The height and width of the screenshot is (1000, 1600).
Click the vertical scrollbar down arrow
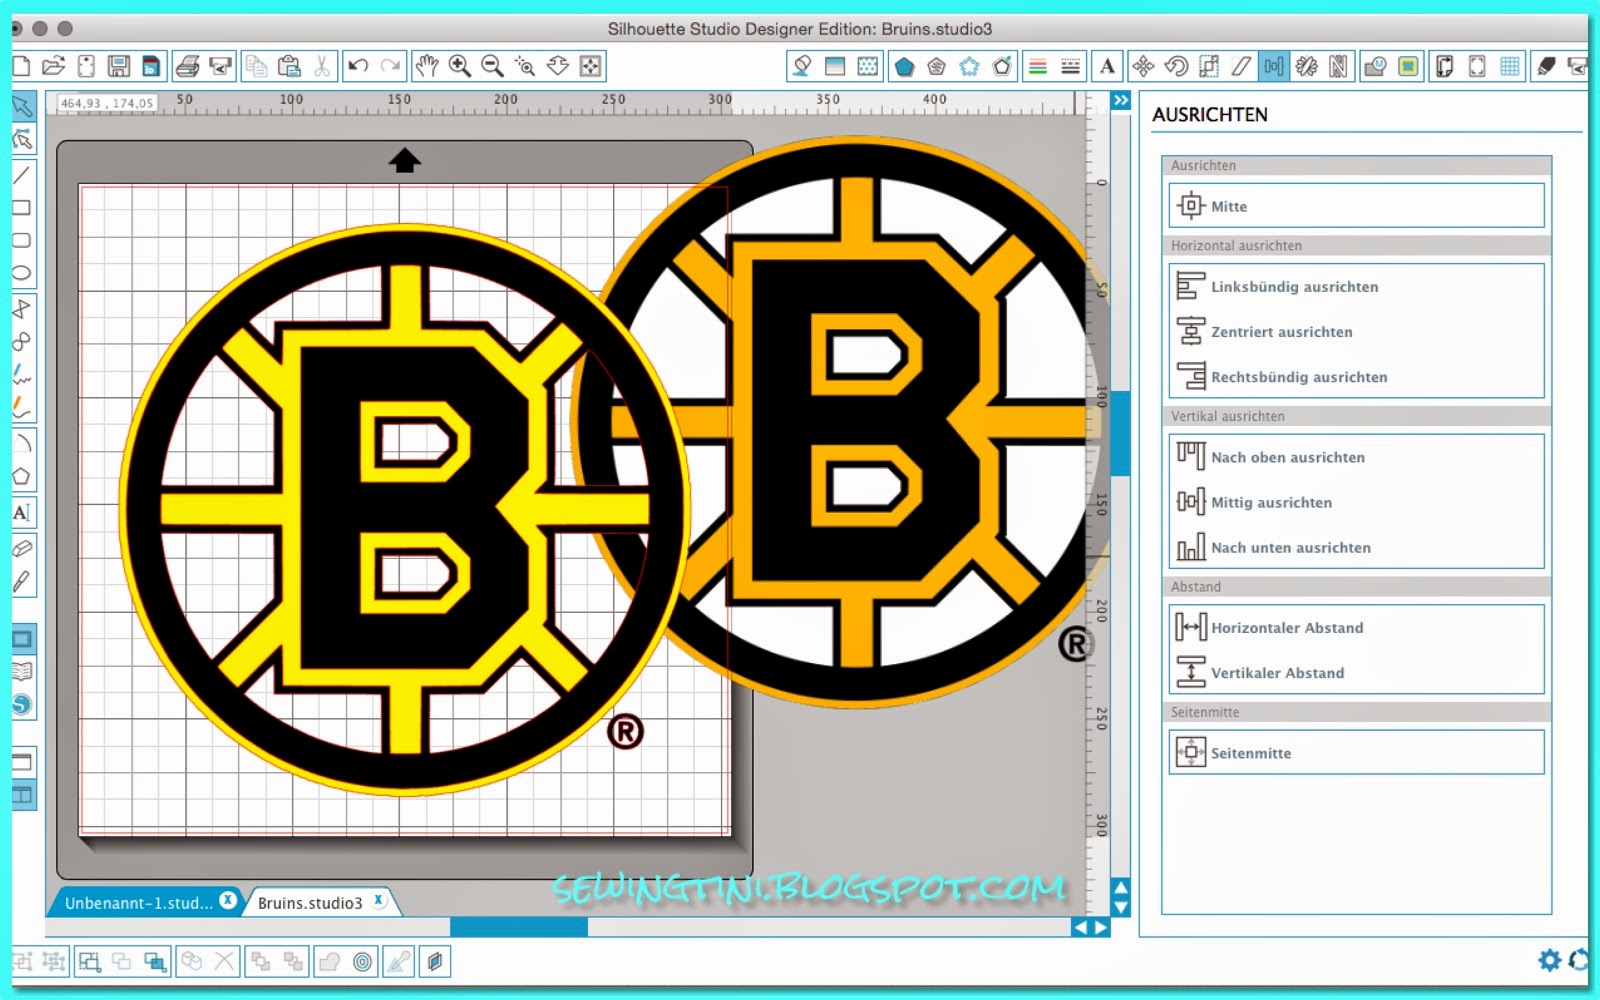(x=1121, y=908)
